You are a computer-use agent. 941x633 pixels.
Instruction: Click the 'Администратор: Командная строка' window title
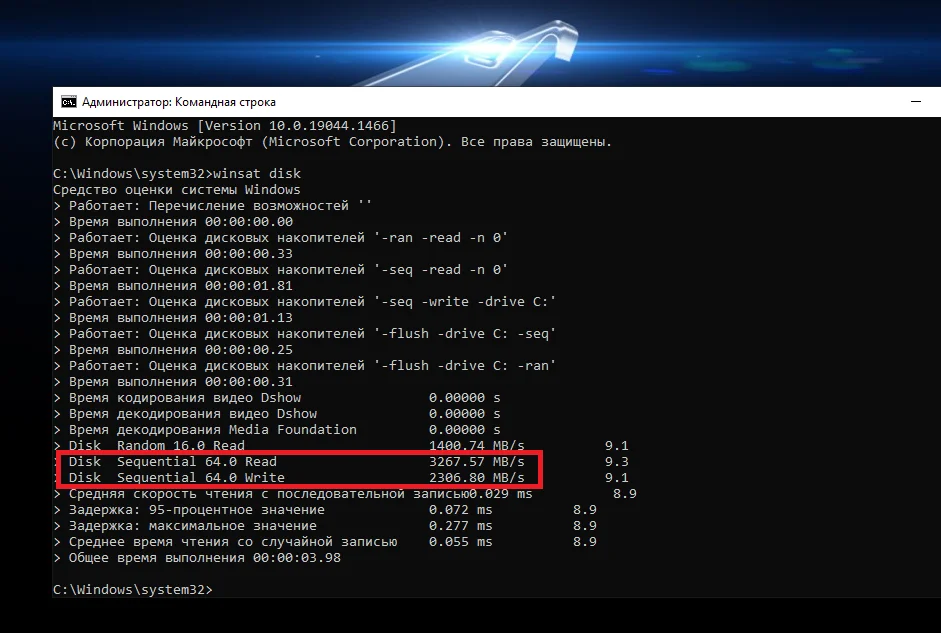click(x=179, y=102)
